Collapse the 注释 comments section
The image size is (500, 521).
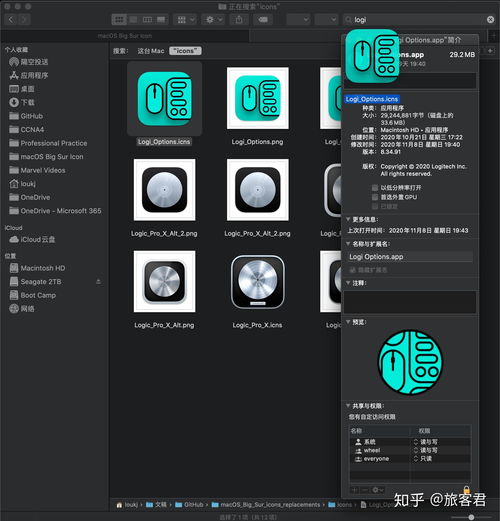click(x=348, y=283)
